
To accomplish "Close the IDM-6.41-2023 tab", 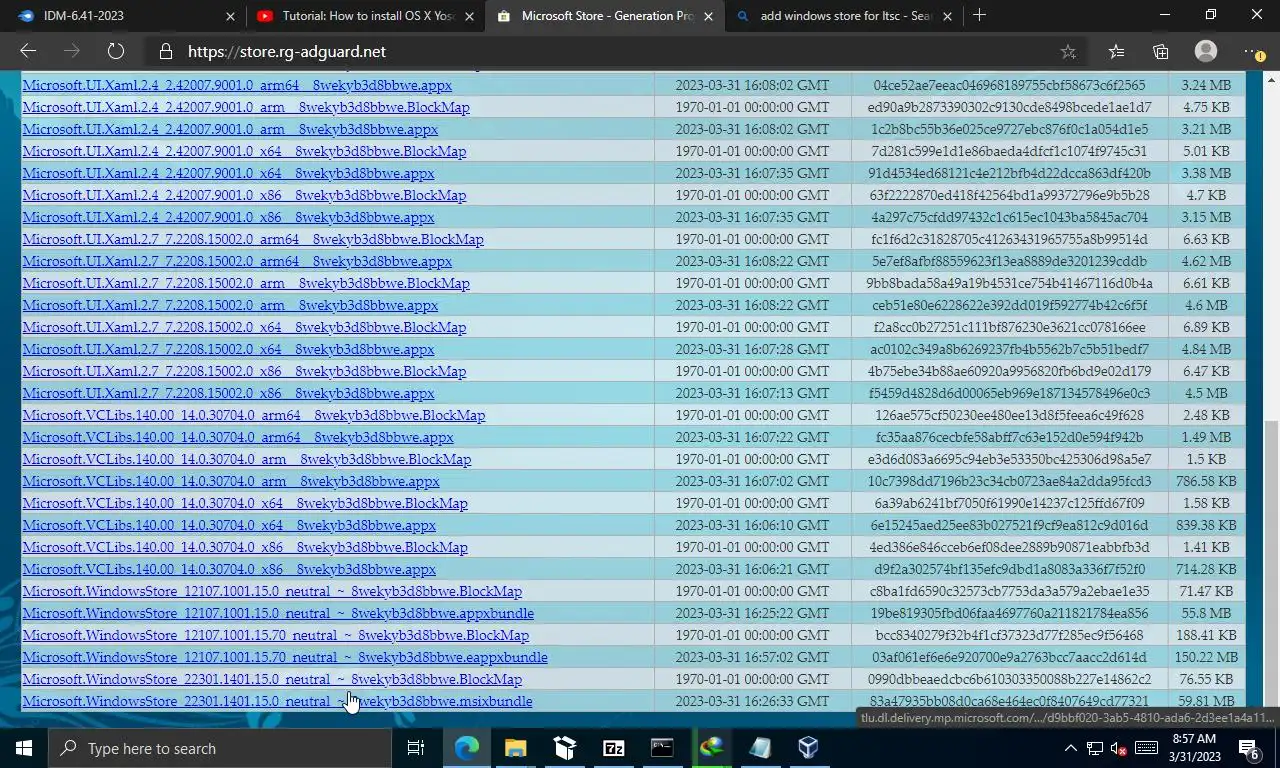I will coord(230,16).
